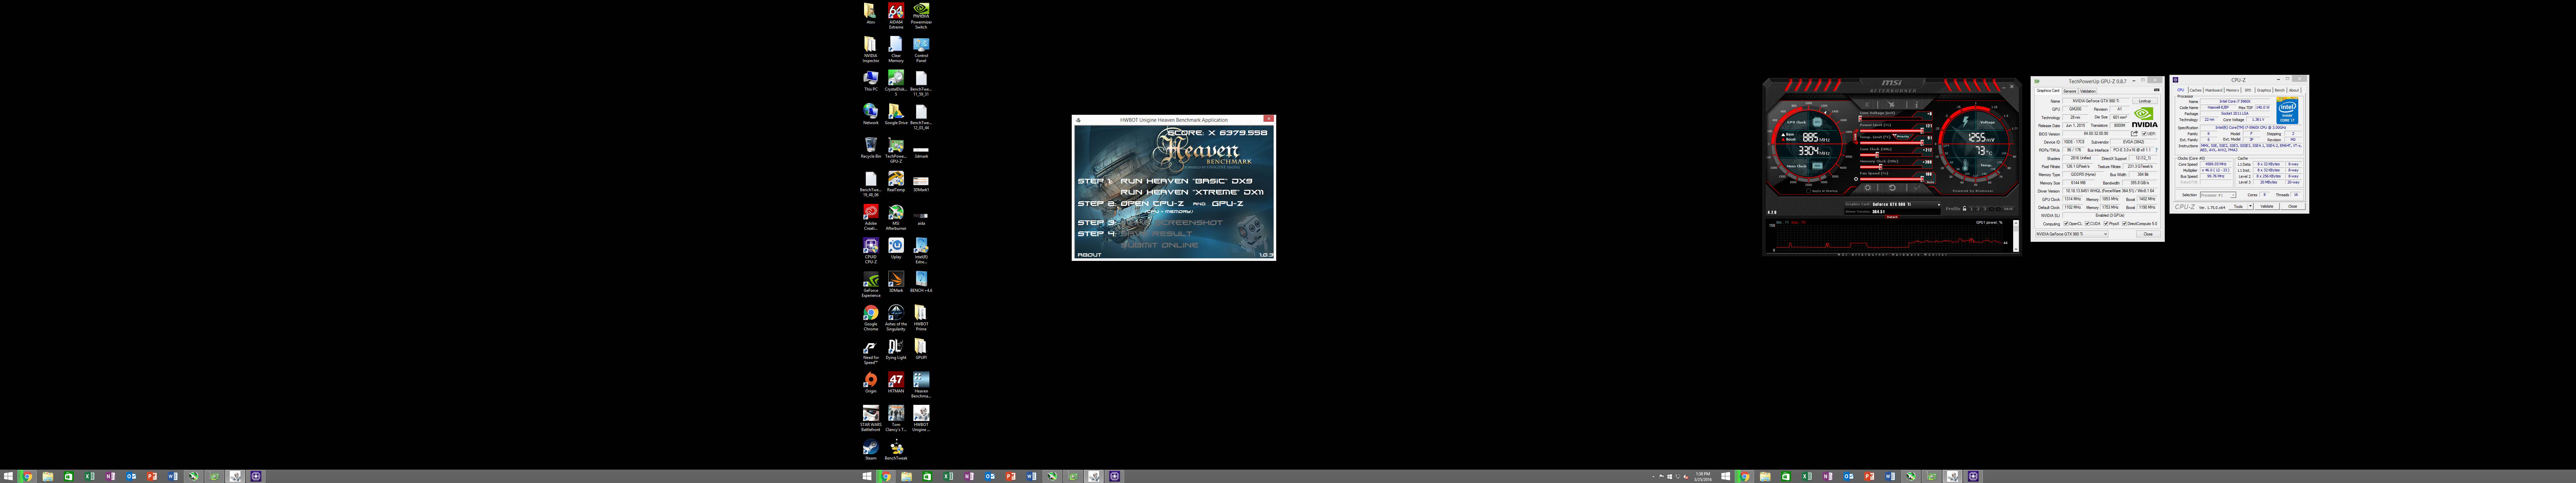Click Afterburner reset arrow icon
The image size is (2576, 483).
click(1892, 188)
